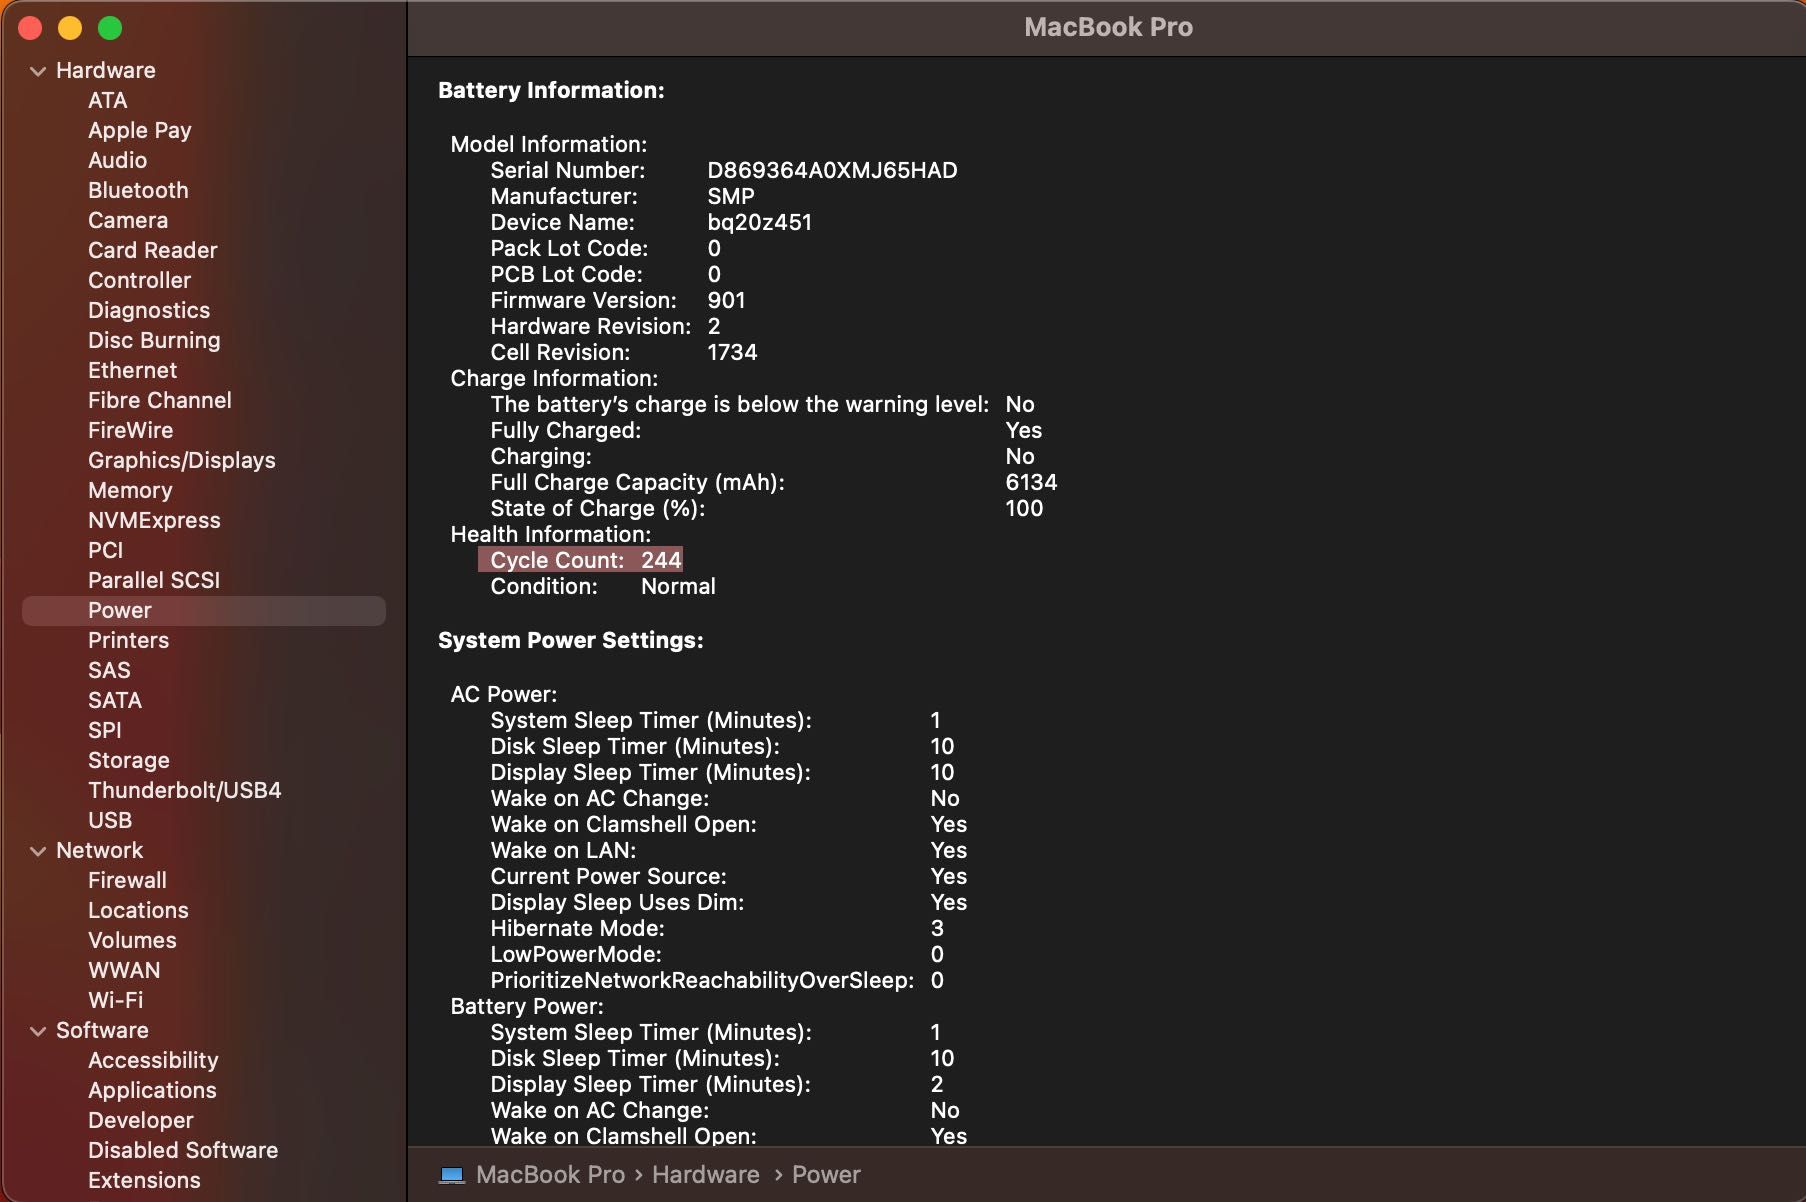Click the Cell Revision value 1734

click(x=732, y=352)
